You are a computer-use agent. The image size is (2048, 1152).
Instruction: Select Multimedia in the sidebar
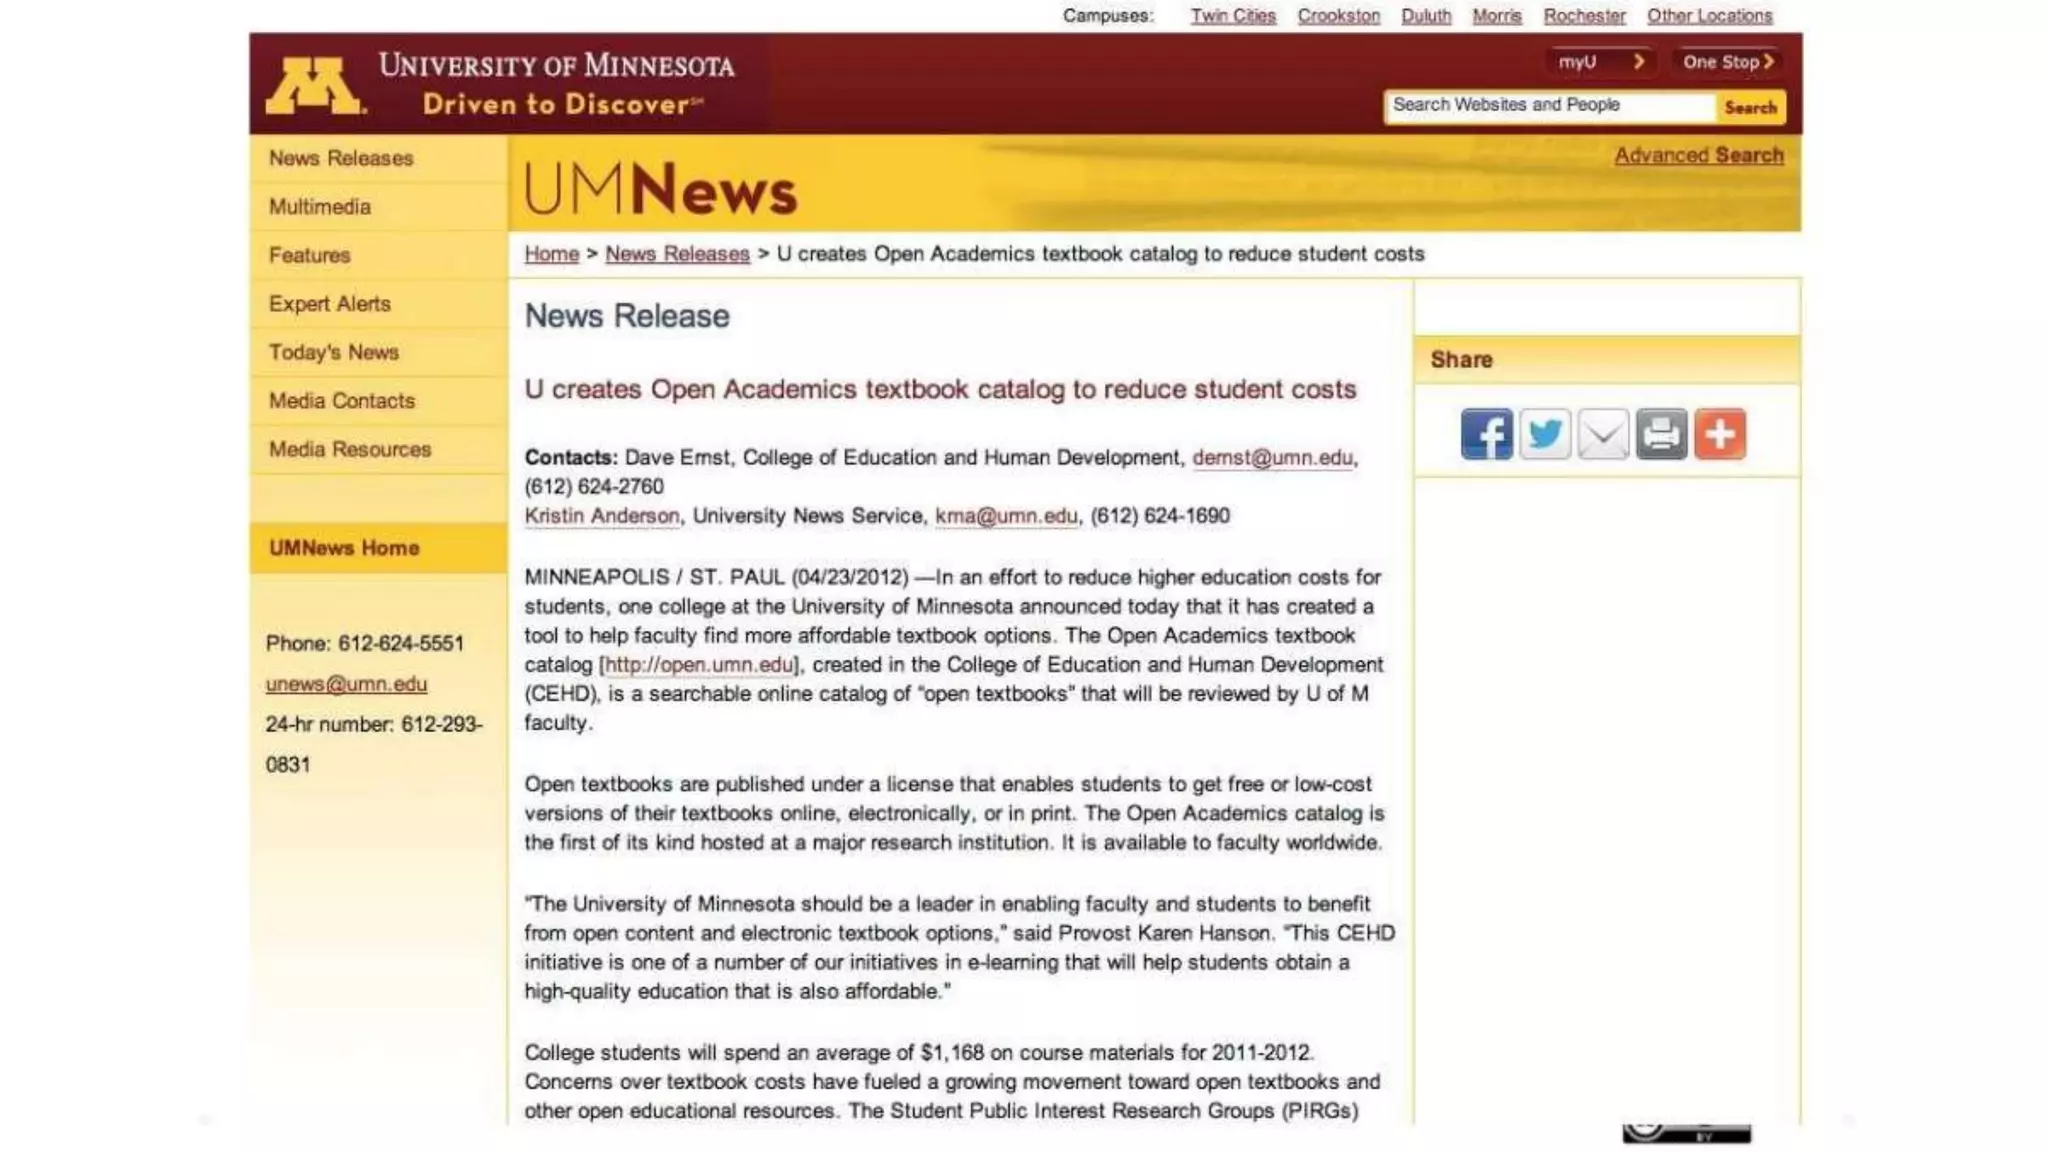[x=320, y=207]
